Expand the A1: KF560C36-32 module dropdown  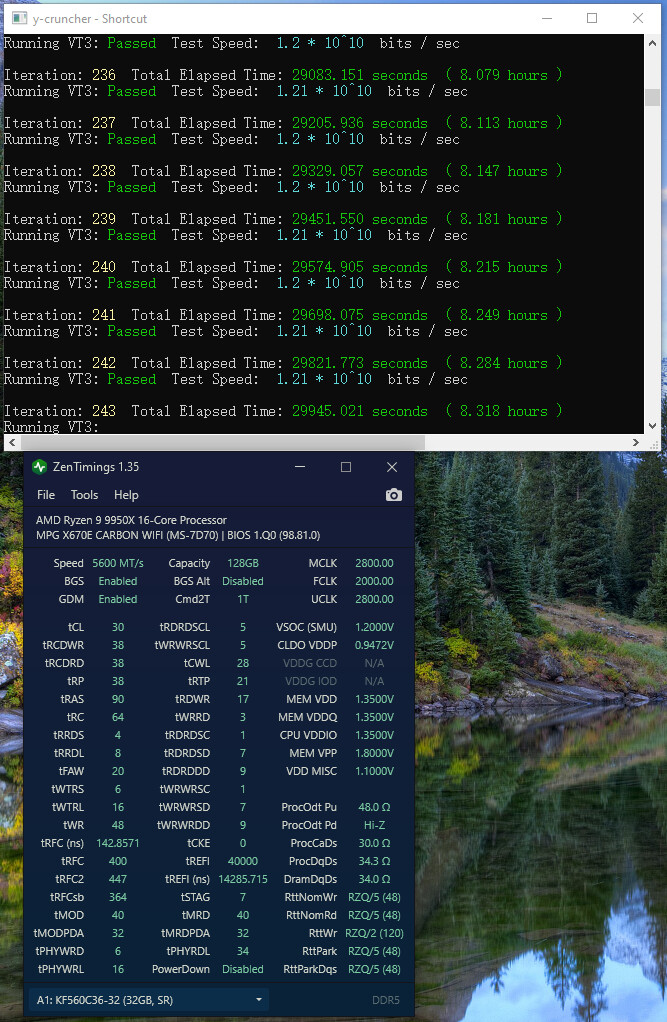point(260,999)
